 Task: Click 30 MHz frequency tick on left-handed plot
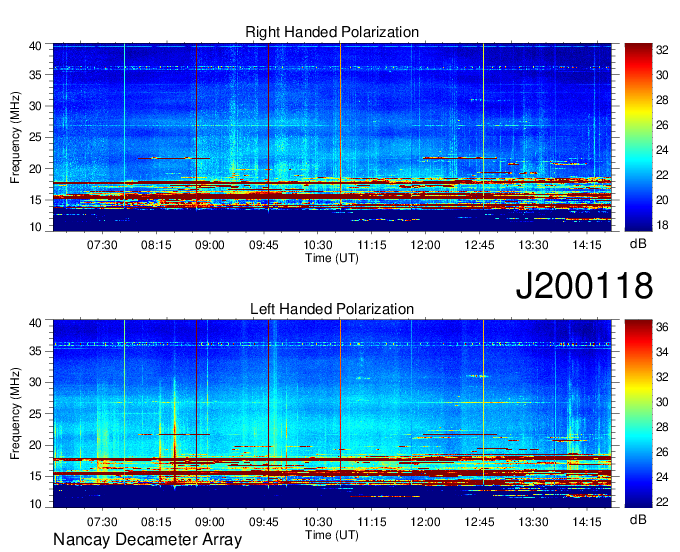click(x=35, y=382)
